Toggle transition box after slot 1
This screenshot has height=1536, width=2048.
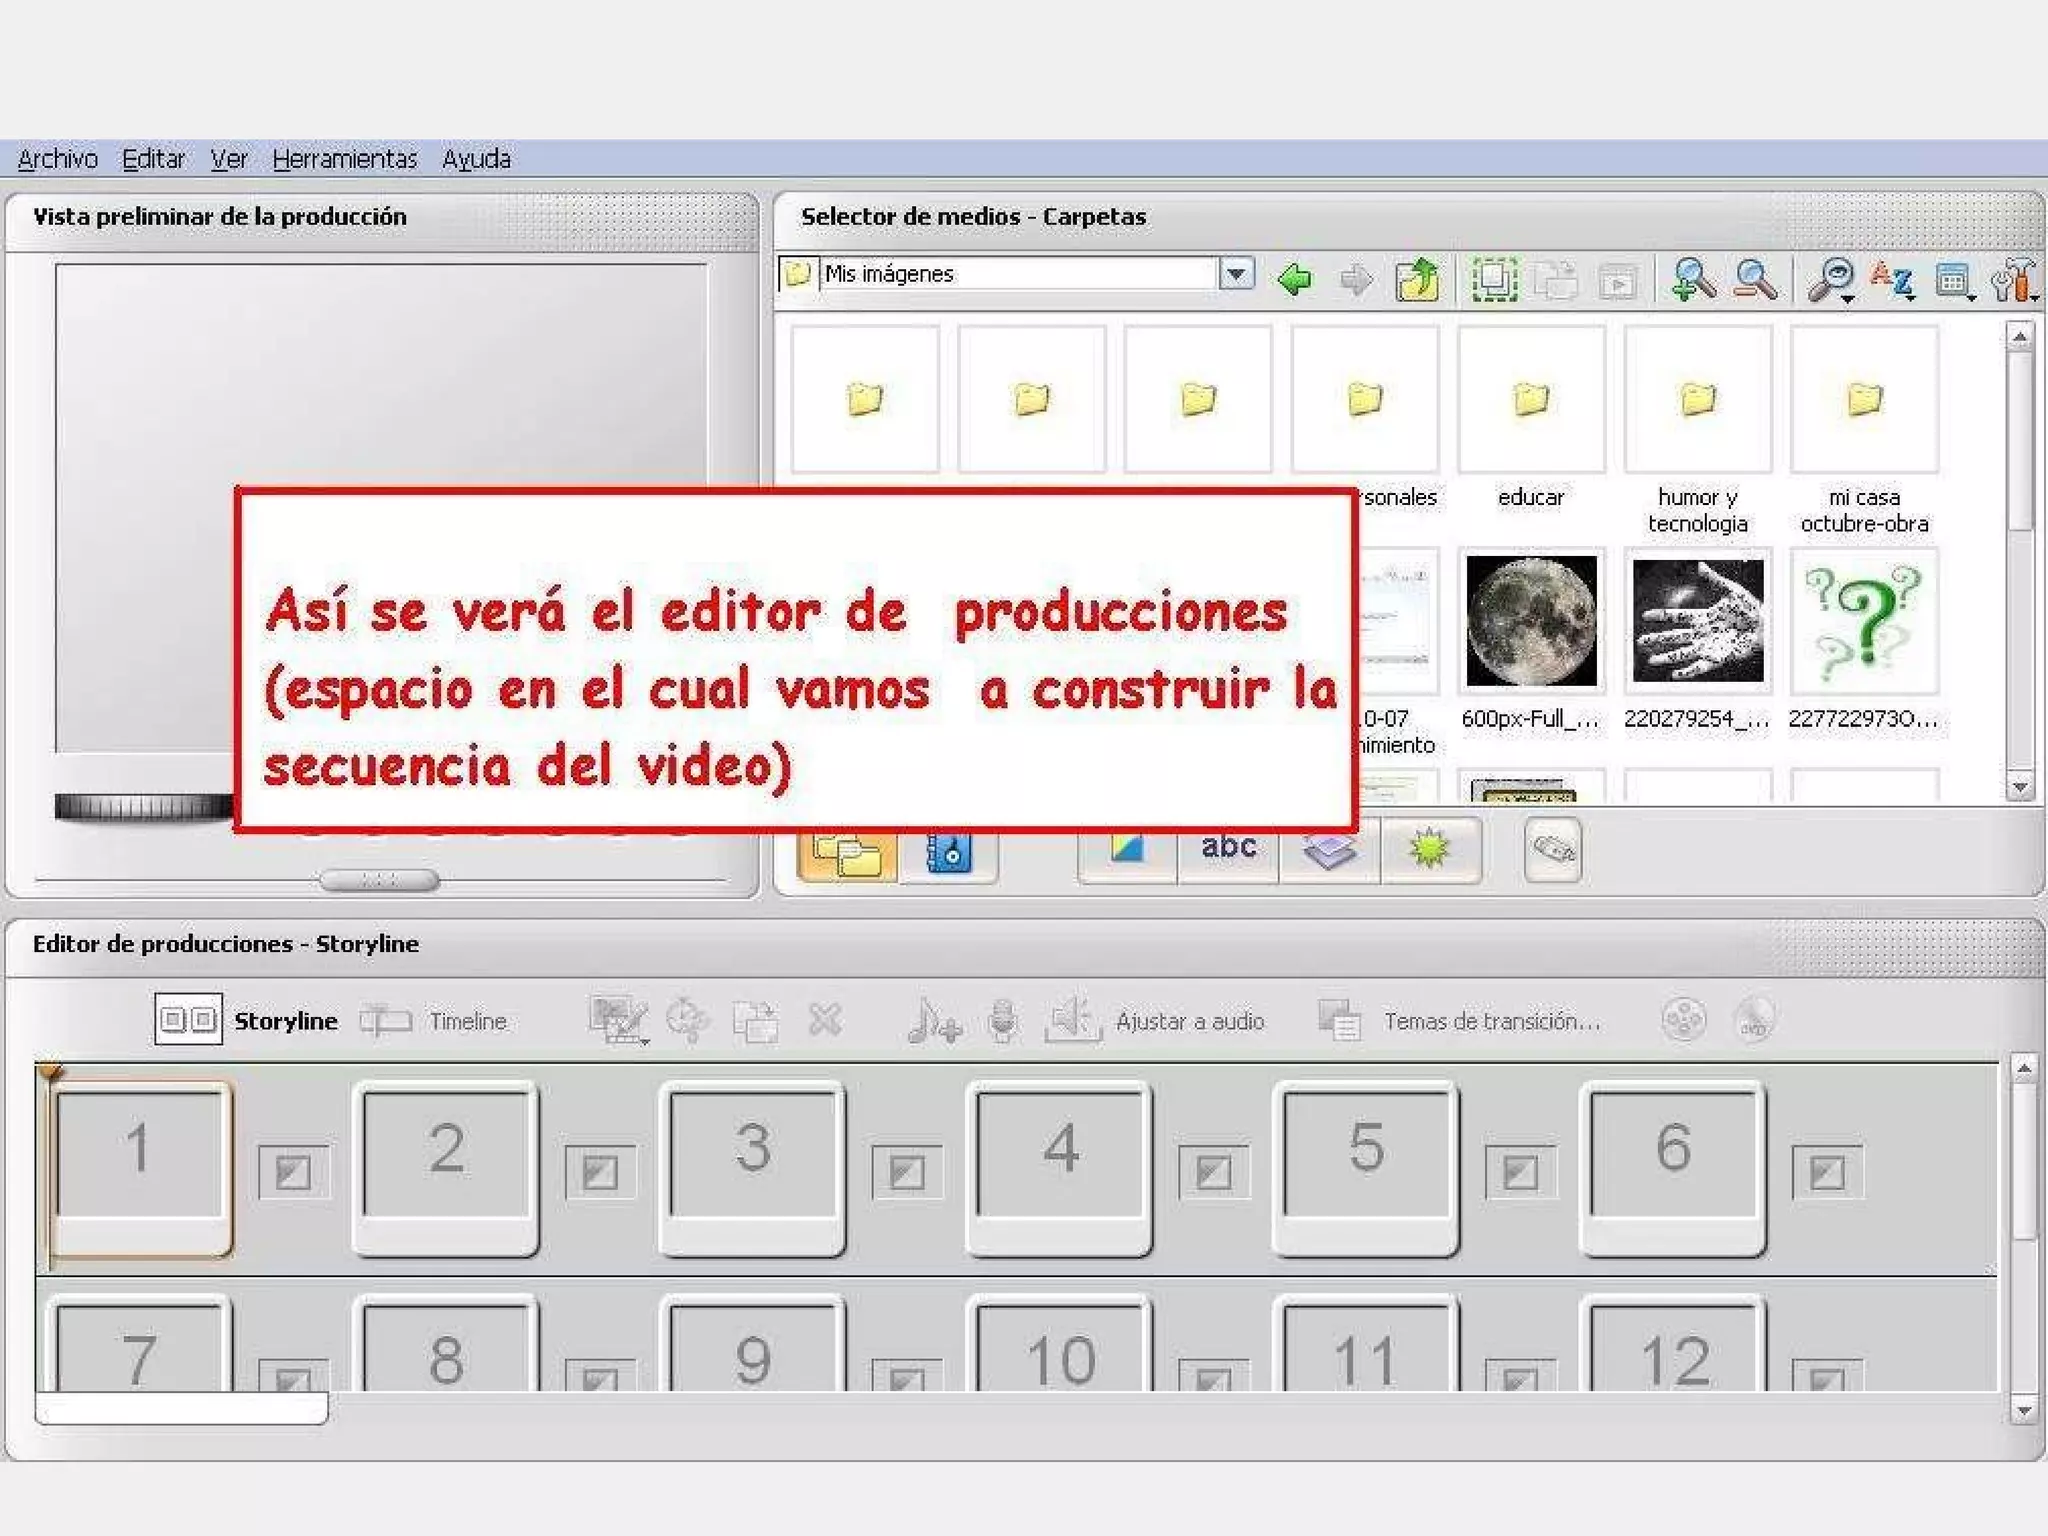[x=293, y=1172]
